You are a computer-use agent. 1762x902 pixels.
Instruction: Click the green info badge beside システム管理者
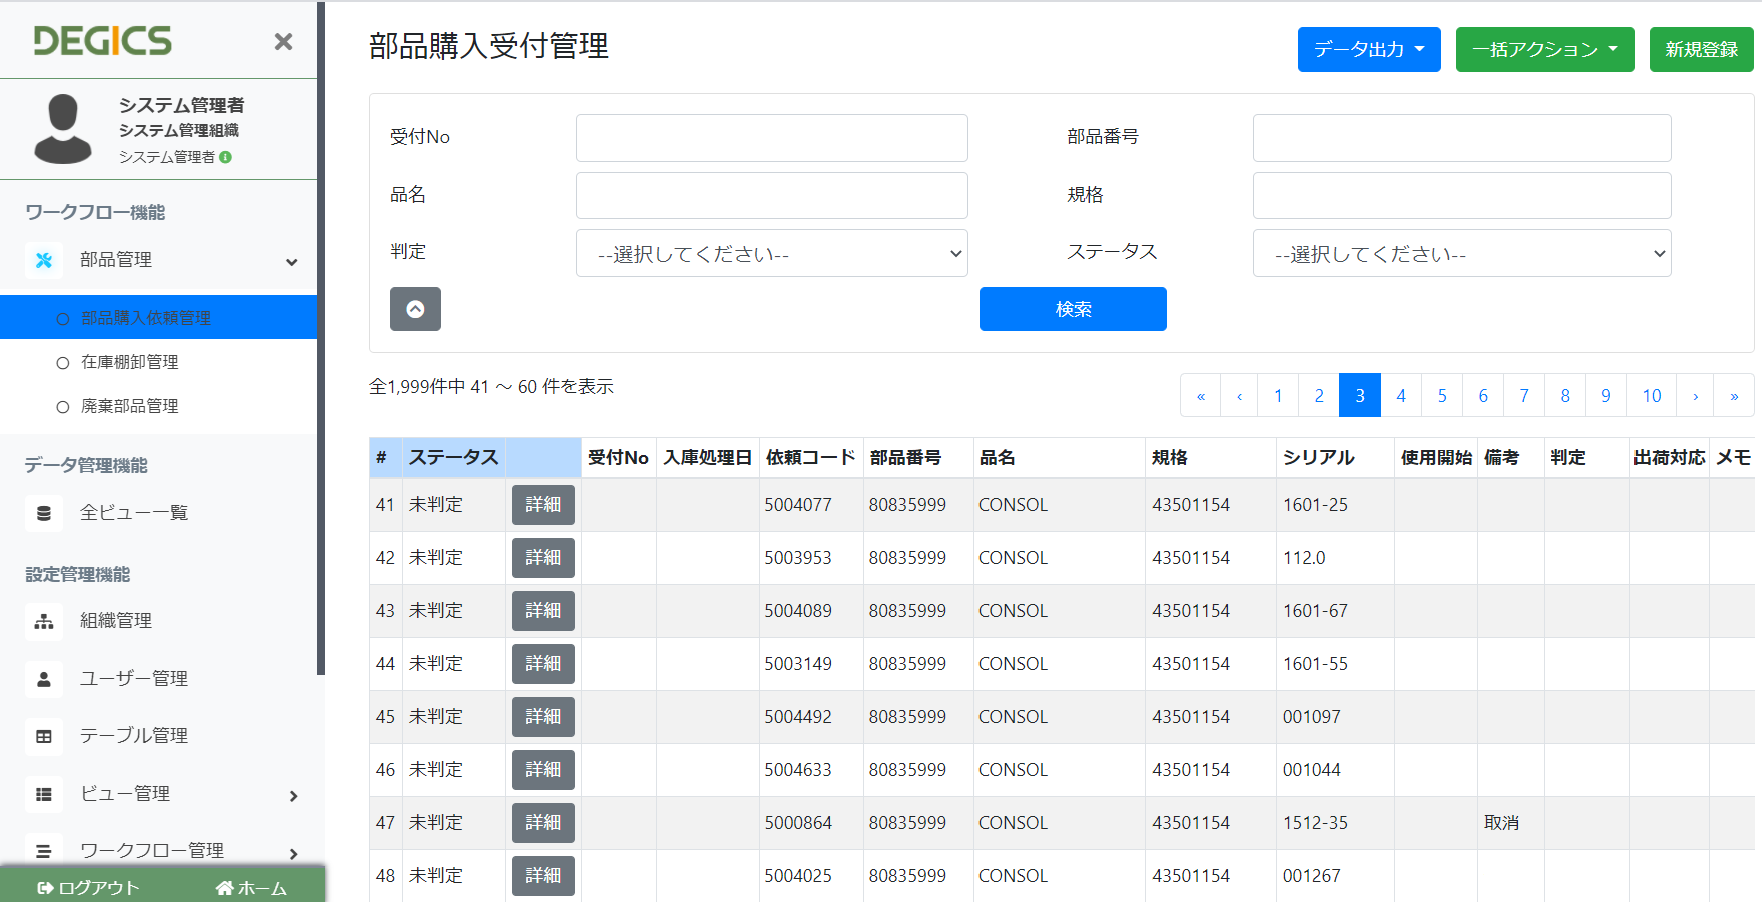[x=226, y=157]
